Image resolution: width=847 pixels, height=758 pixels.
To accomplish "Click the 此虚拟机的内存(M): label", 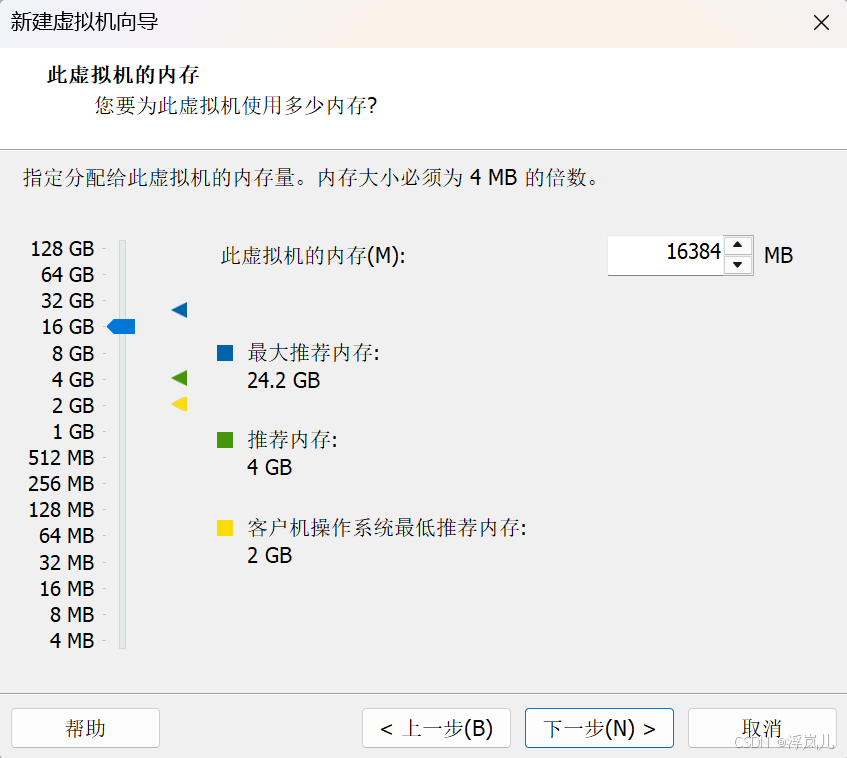I will click(x=313, y=256).
